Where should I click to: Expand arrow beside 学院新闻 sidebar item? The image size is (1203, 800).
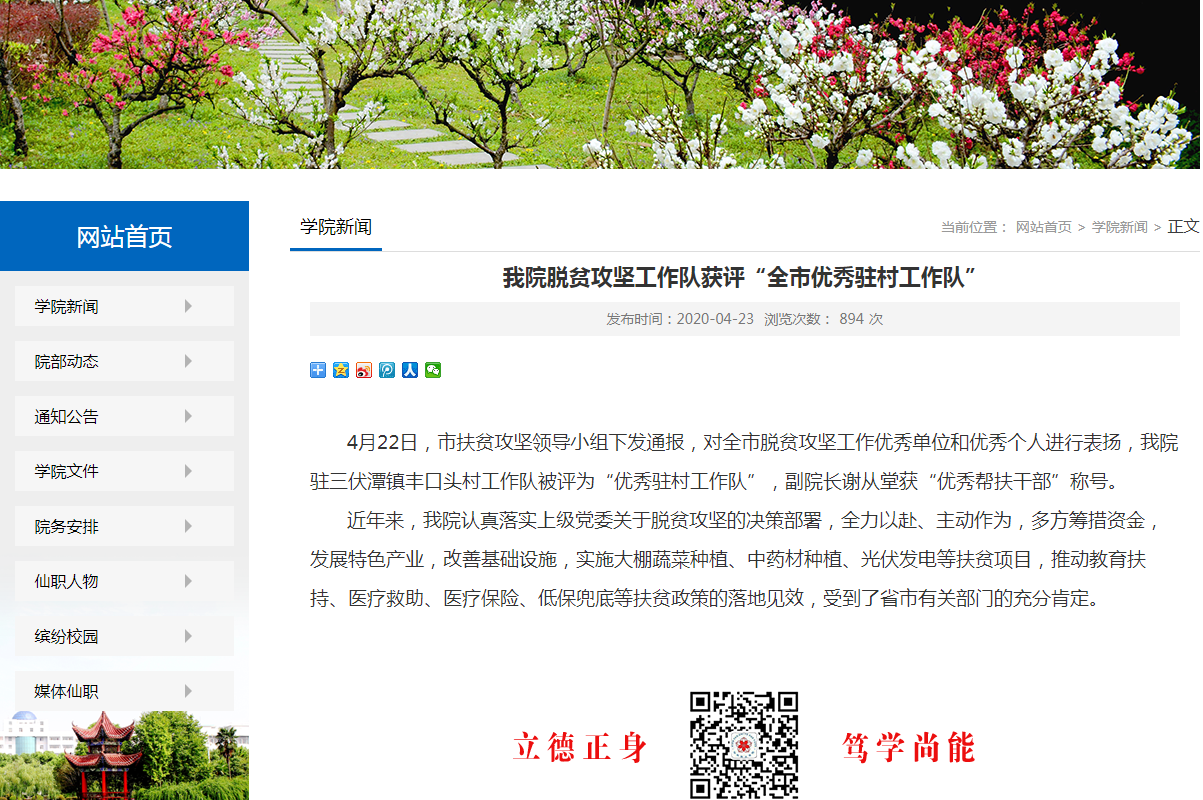(x=188, y=306)
